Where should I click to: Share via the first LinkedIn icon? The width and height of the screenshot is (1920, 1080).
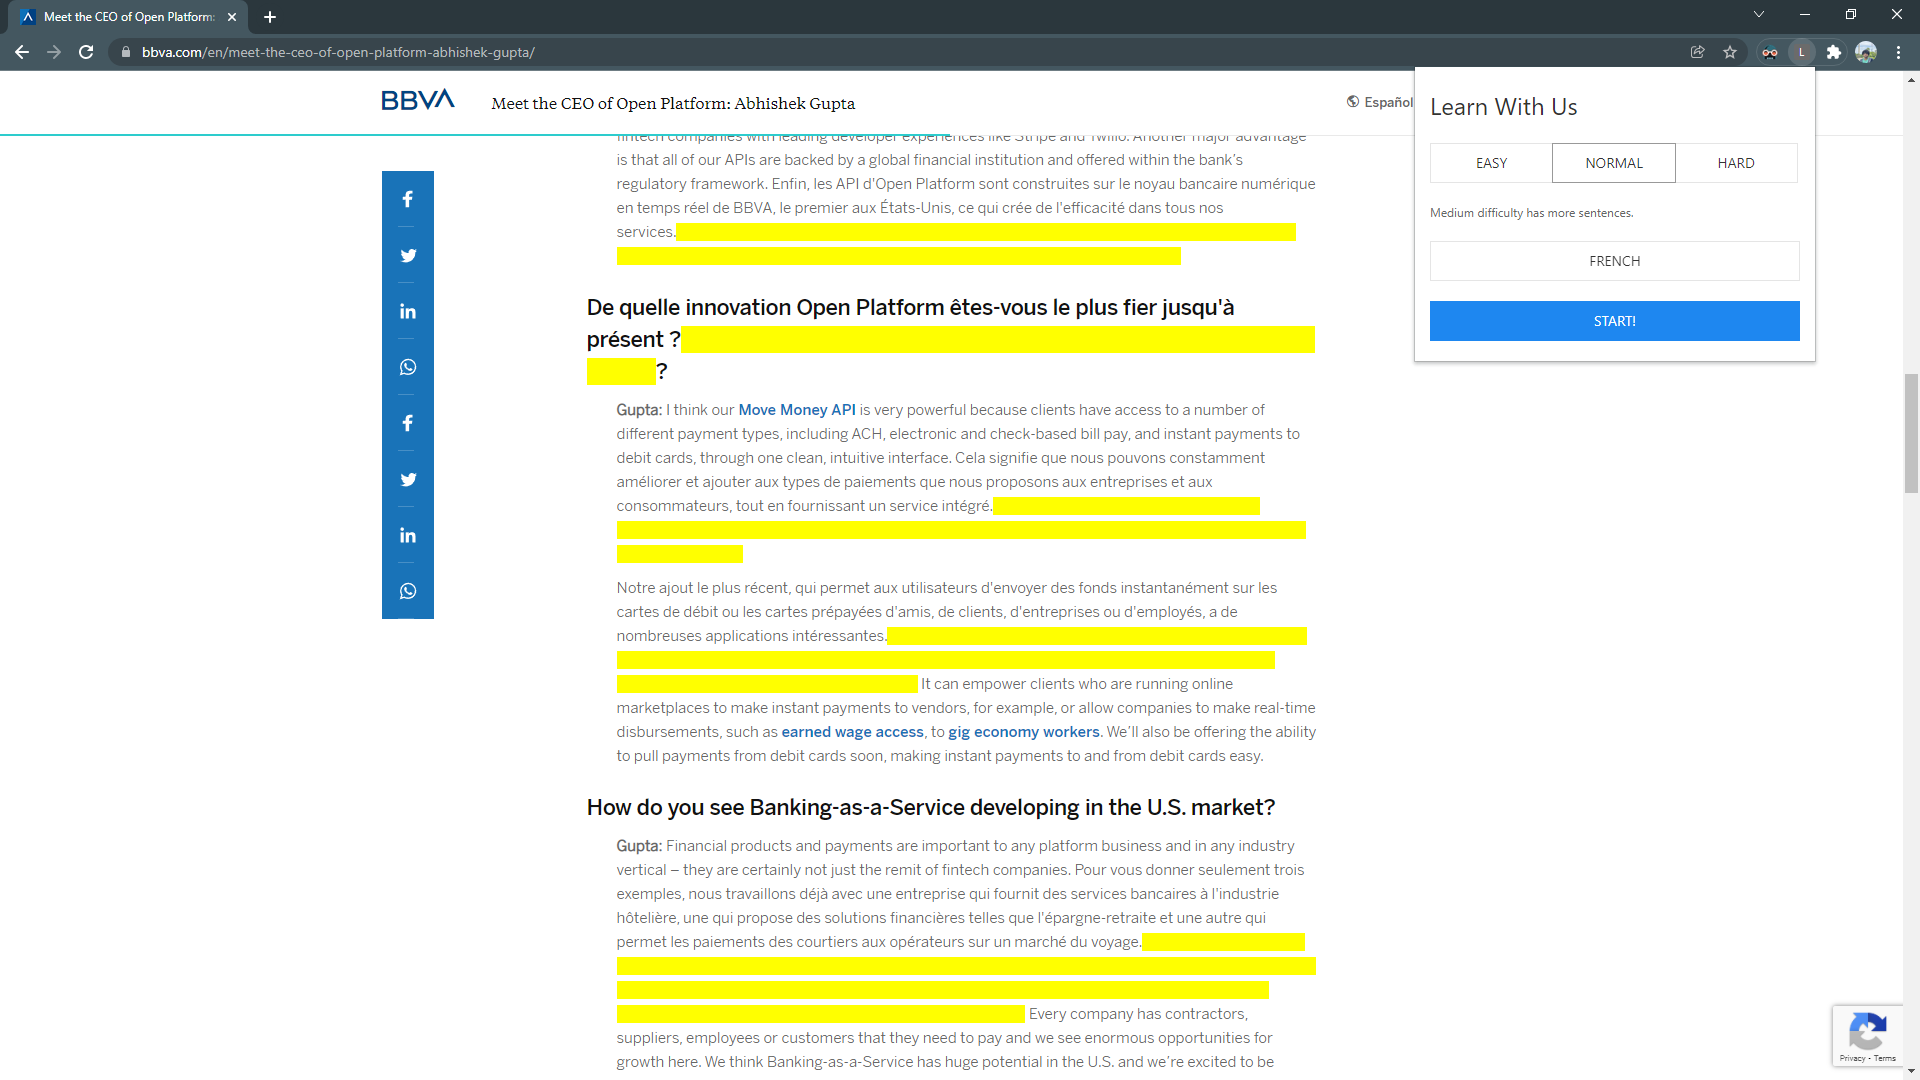click(x=408, y=311)
